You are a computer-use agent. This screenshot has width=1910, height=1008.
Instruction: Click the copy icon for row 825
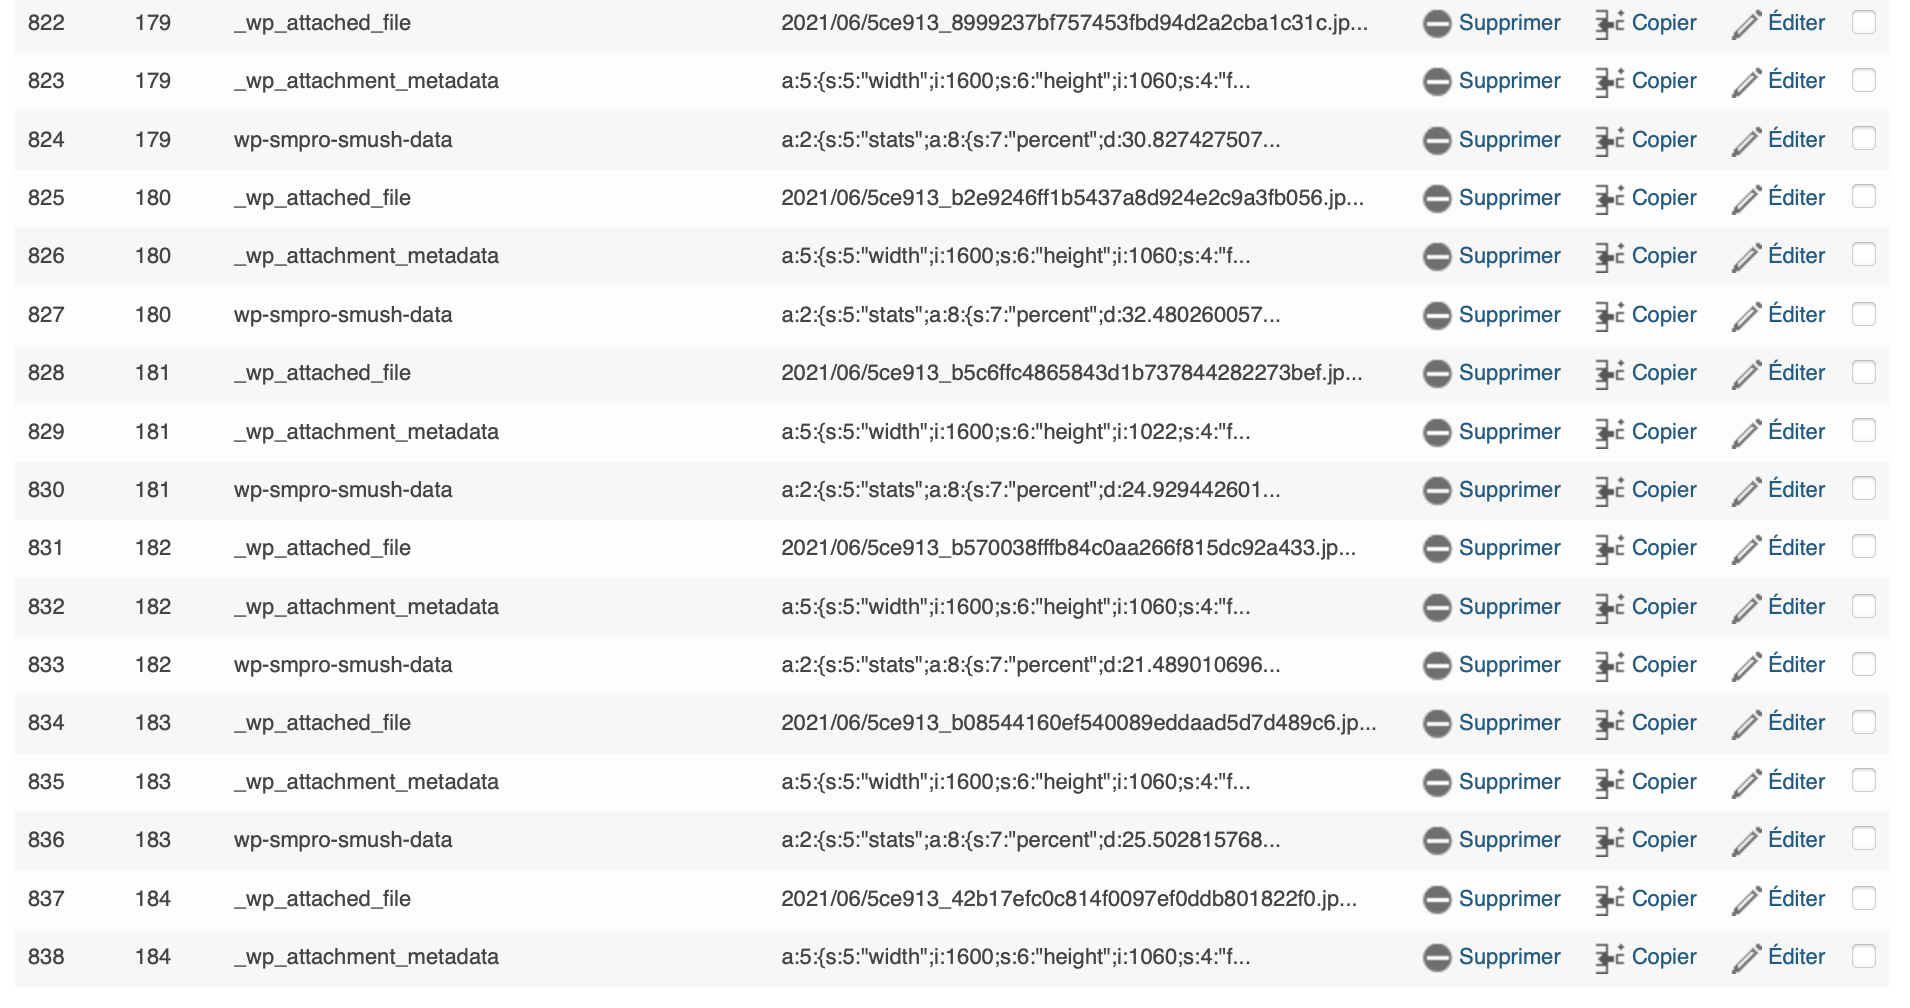coord(1609,199)
